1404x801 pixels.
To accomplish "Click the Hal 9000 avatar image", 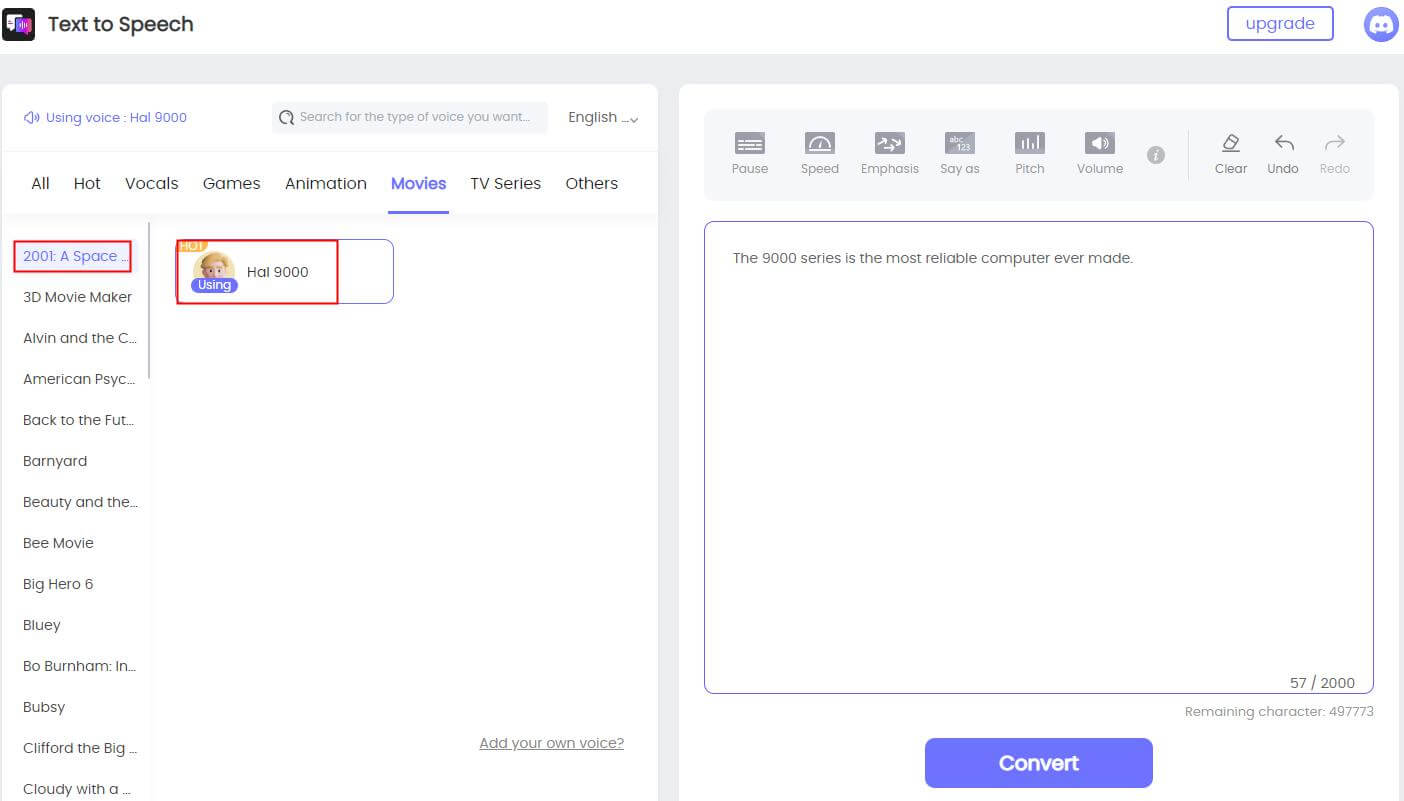I will (213, 271).
